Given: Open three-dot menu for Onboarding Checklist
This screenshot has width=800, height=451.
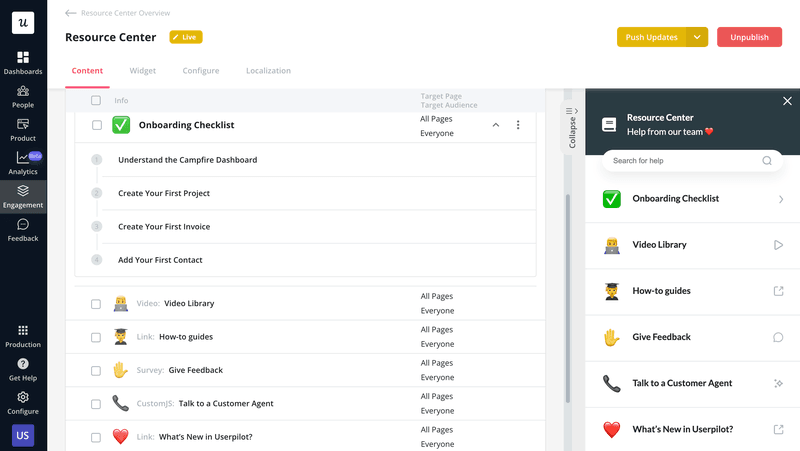Looking at the screenshot, I should 518,125.
